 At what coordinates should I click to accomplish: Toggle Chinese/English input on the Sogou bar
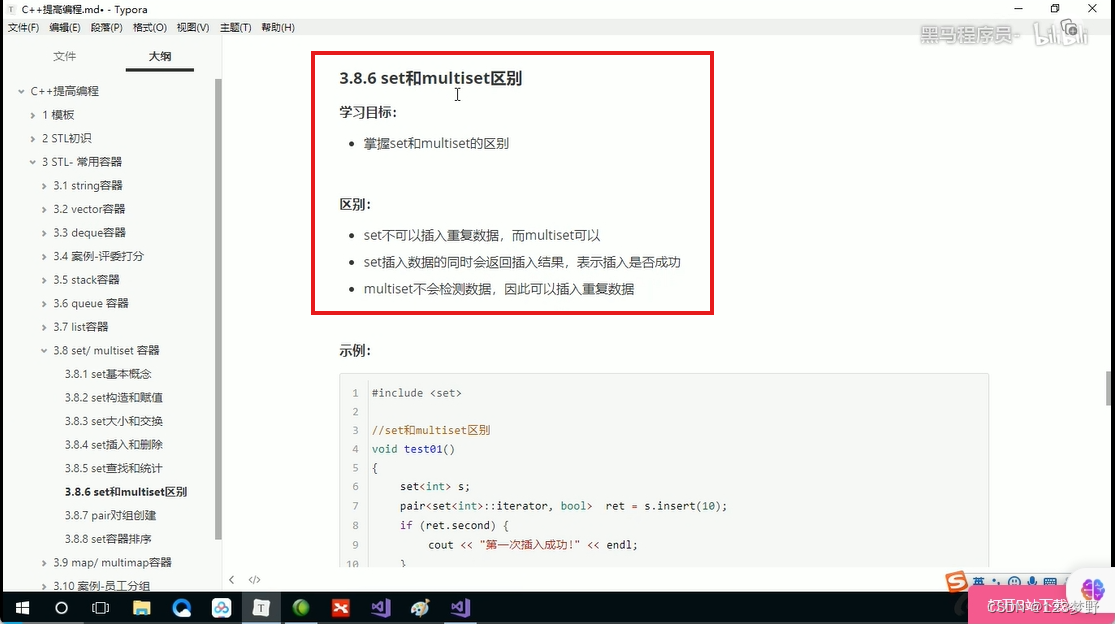pos(979,581)
